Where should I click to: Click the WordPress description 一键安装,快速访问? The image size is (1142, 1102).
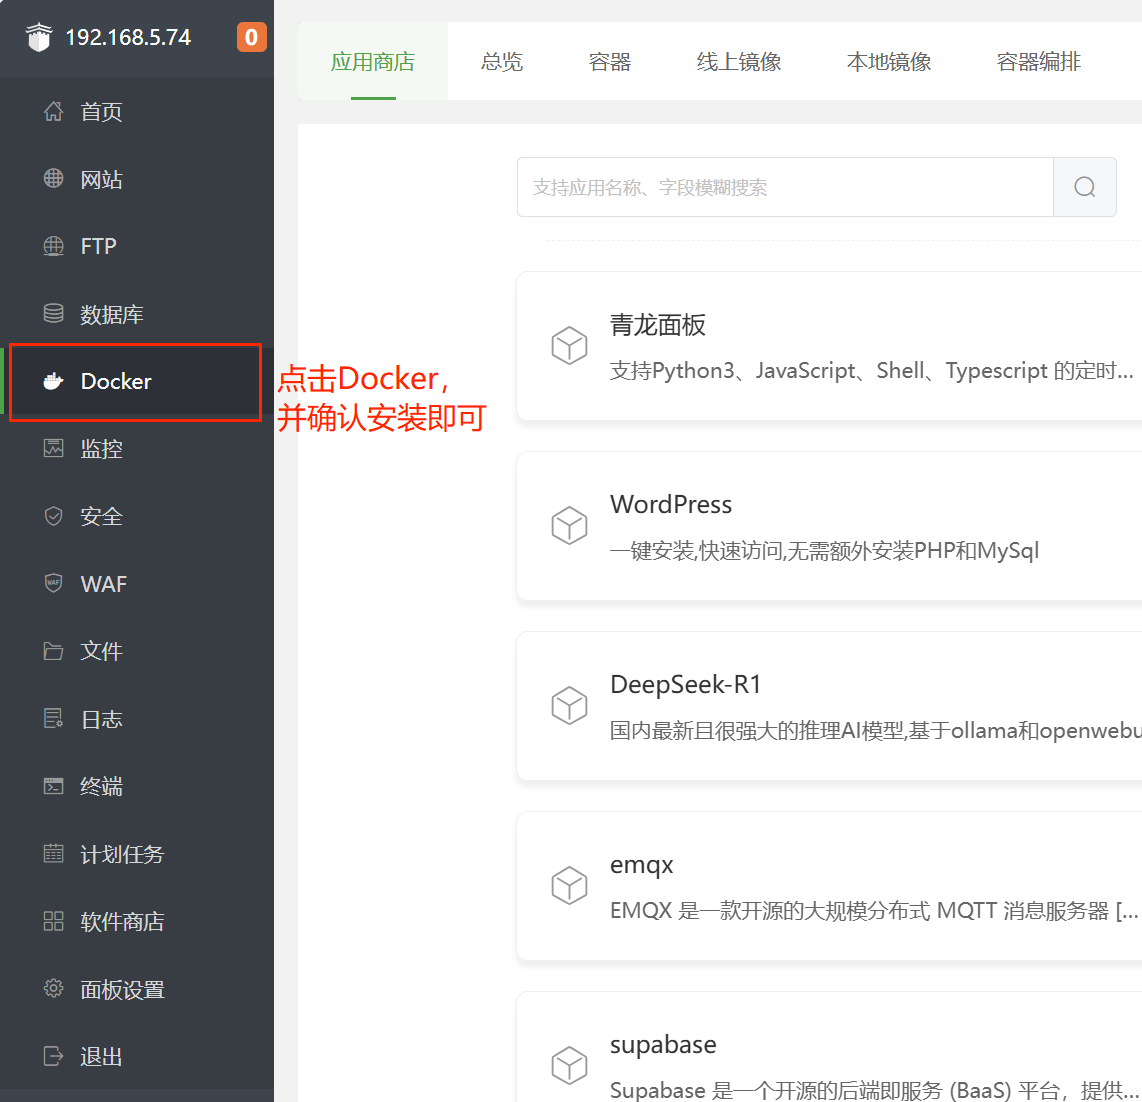(824, 550)
